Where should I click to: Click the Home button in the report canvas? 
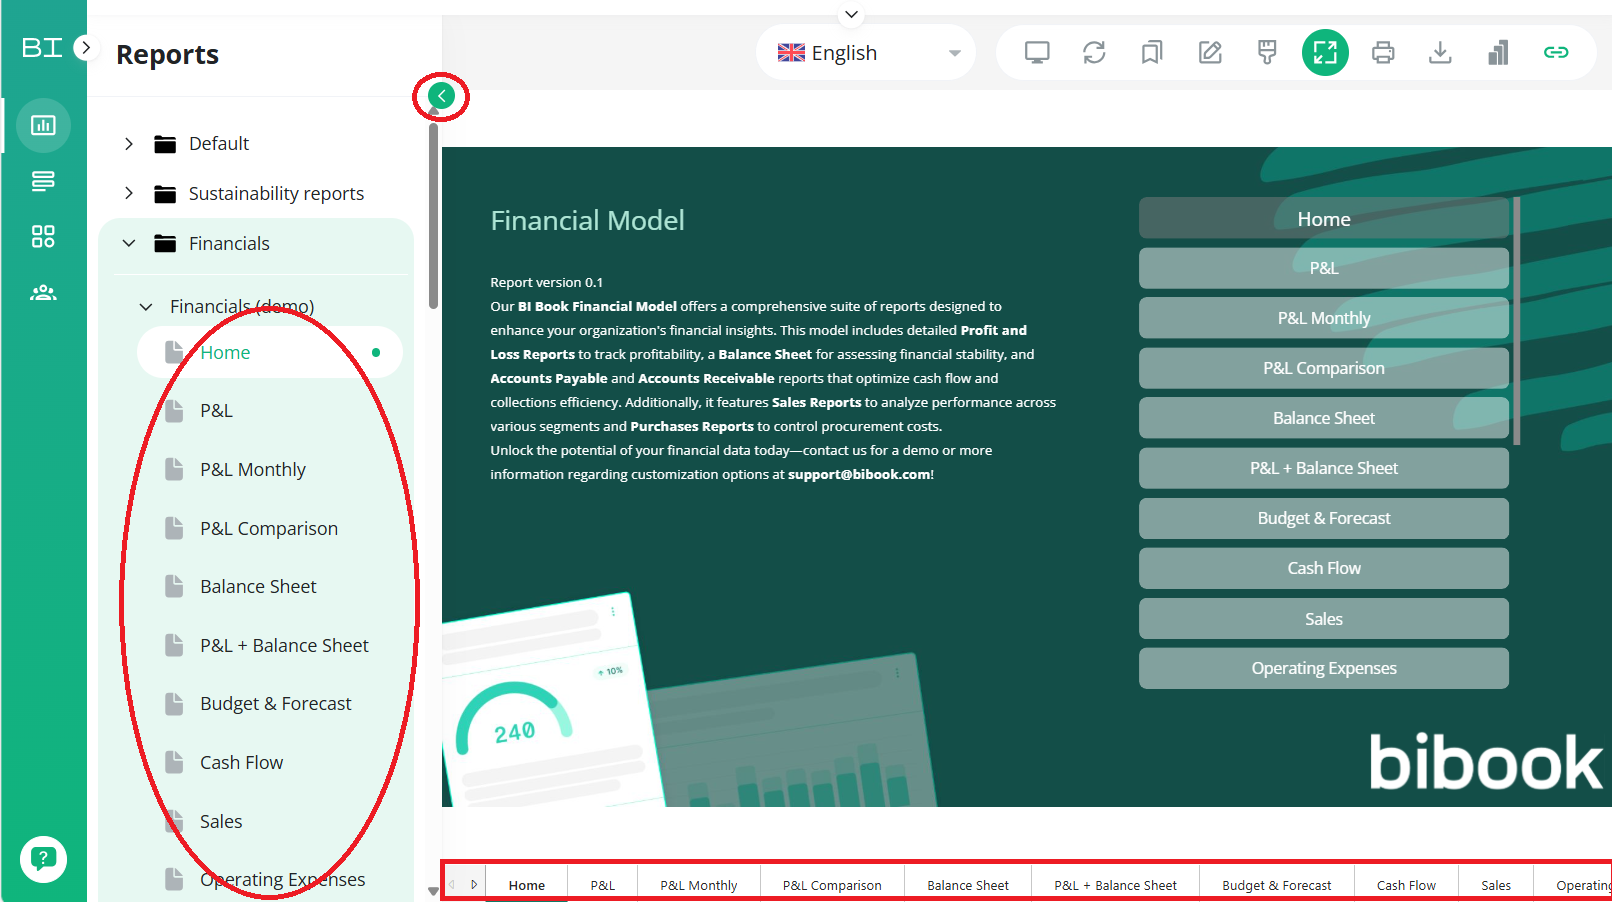(x=1324, y=218)
